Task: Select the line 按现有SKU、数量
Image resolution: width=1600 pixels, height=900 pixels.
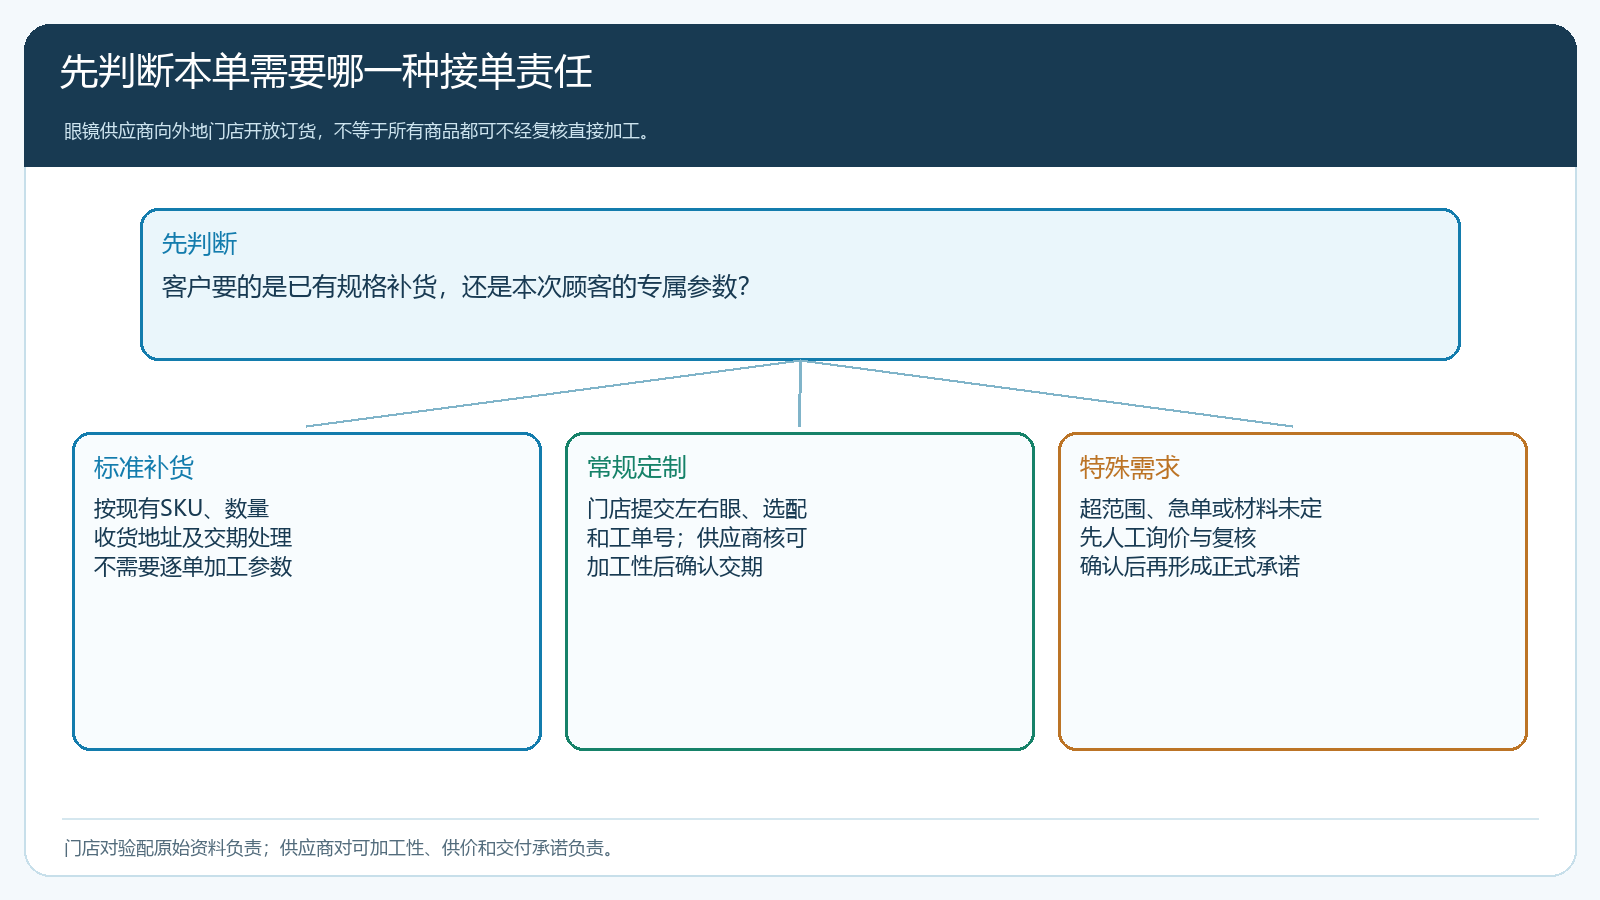Action: [181, 509]
